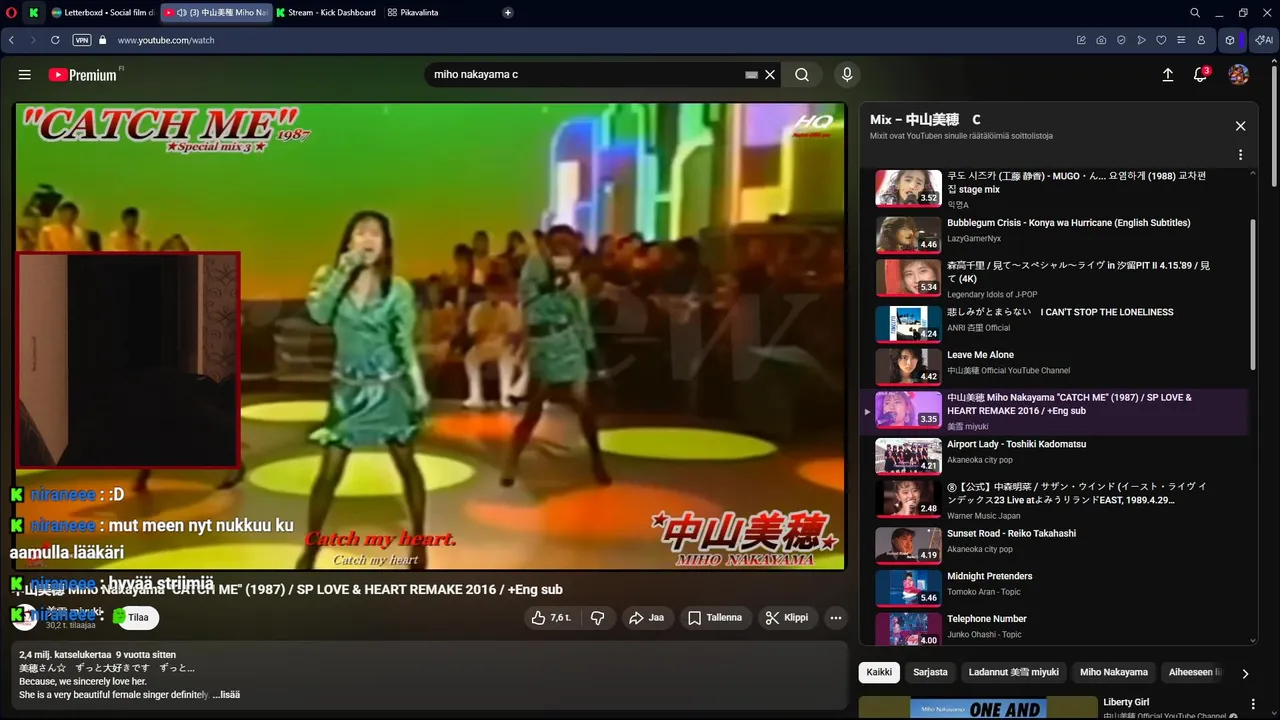This screenshot has width=1280, height=720.
Task: Open the pinned Kick tab icon
Action: click(34, 12)
